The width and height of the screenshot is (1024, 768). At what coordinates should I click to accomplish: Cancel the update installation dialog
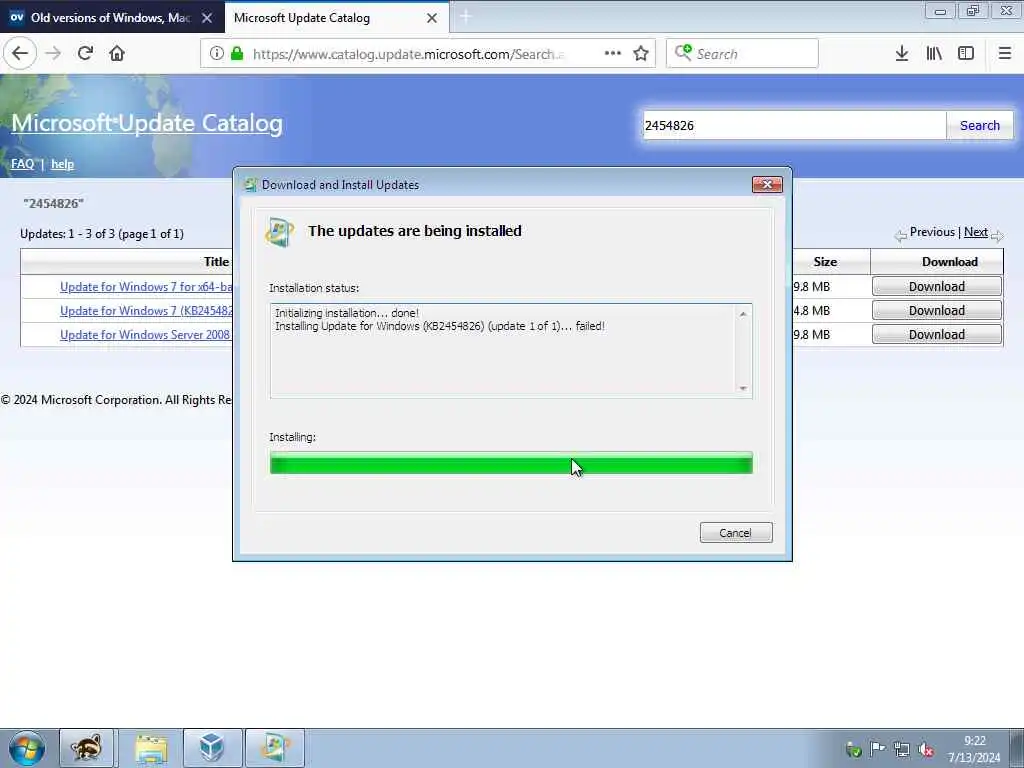[736, 533]
